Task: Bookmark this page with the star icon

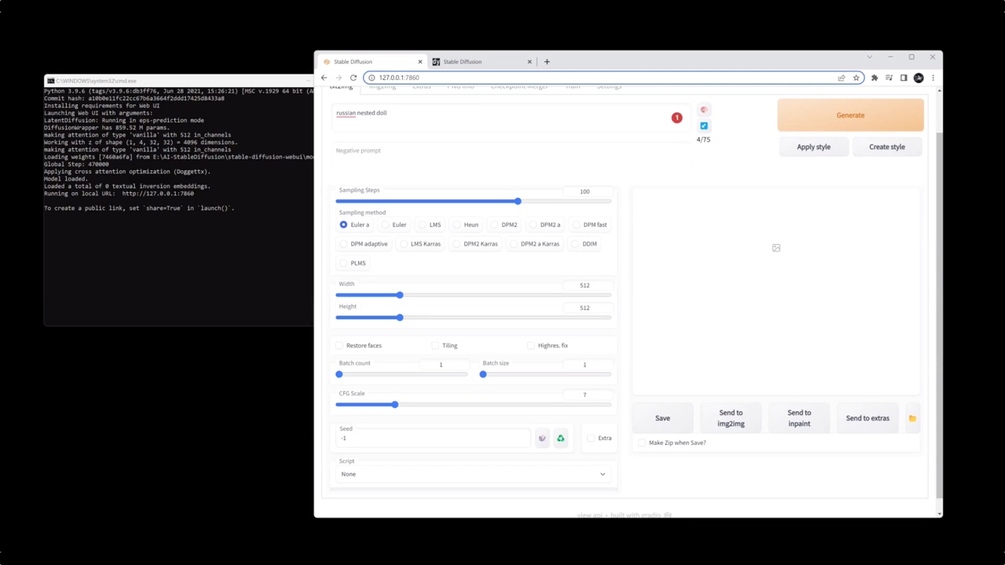Action: pyautogui.click(x=856, y=78)
